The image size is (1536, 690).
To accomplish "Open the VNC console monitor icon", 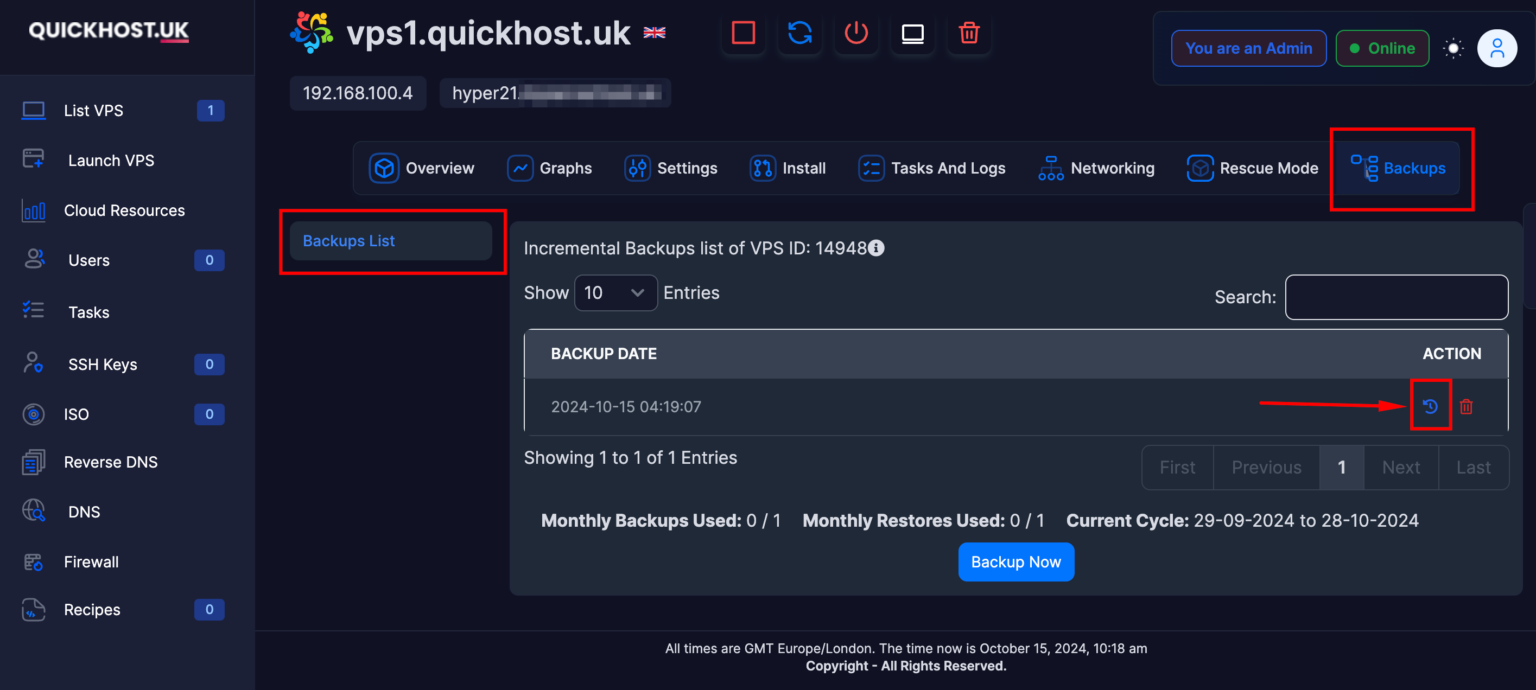I will (912, 33).
